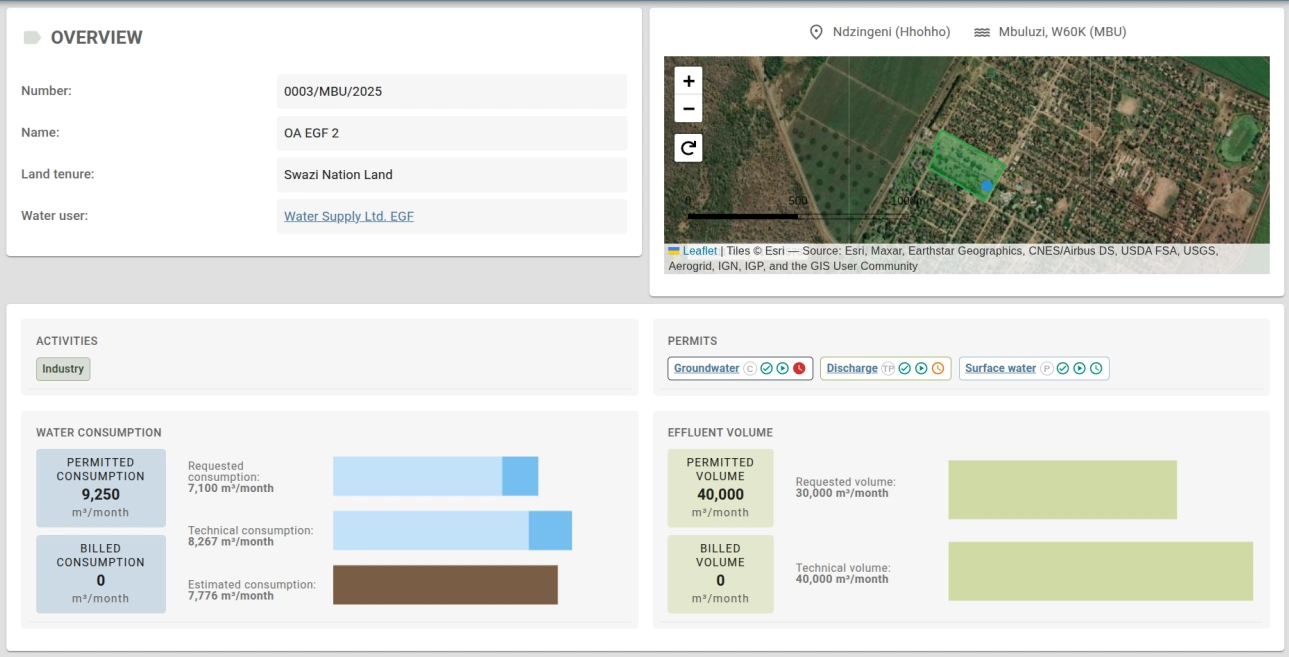Click the water waves icon beside Mbuluzi
Viewport: 1289px width, 657px height.
(x=982, y=32)
